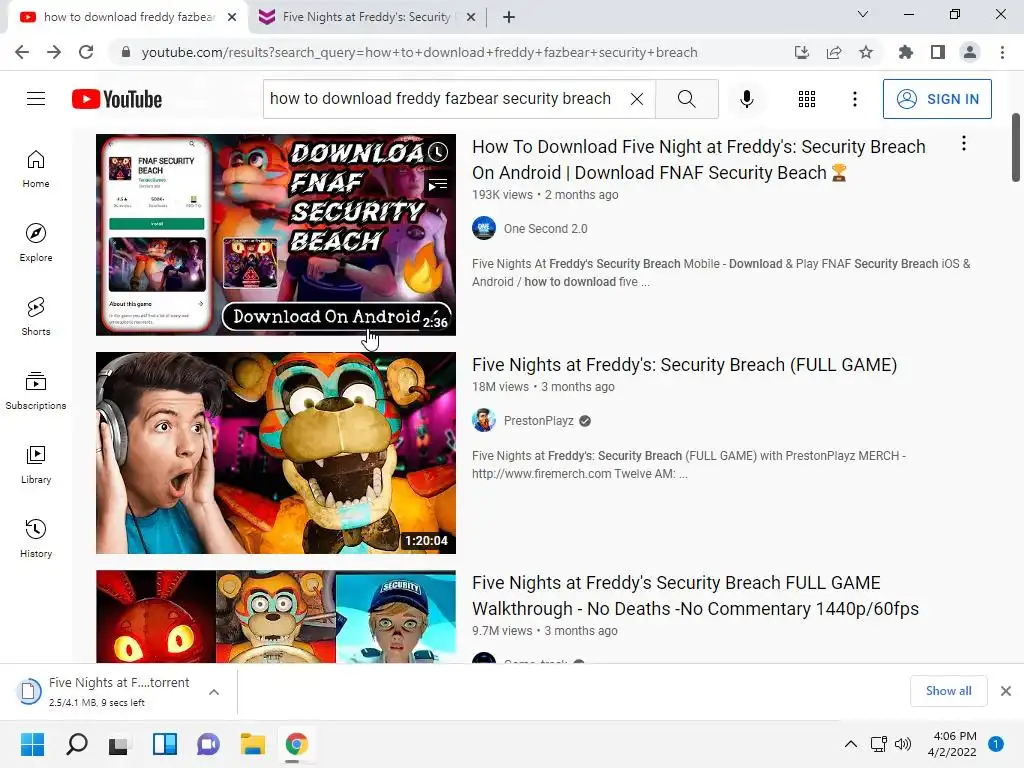Open Windows Start menu
This screenshot has width=1024, height=768.
click(32, 744)
